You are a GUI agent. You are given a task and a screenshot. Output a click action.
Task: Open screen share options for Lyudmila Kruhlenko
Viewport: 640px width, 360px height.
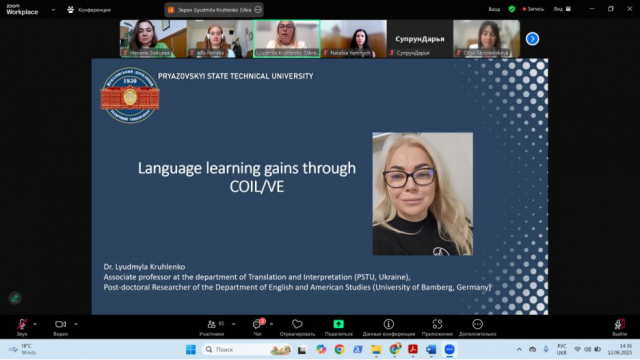[x=258, y=10]
